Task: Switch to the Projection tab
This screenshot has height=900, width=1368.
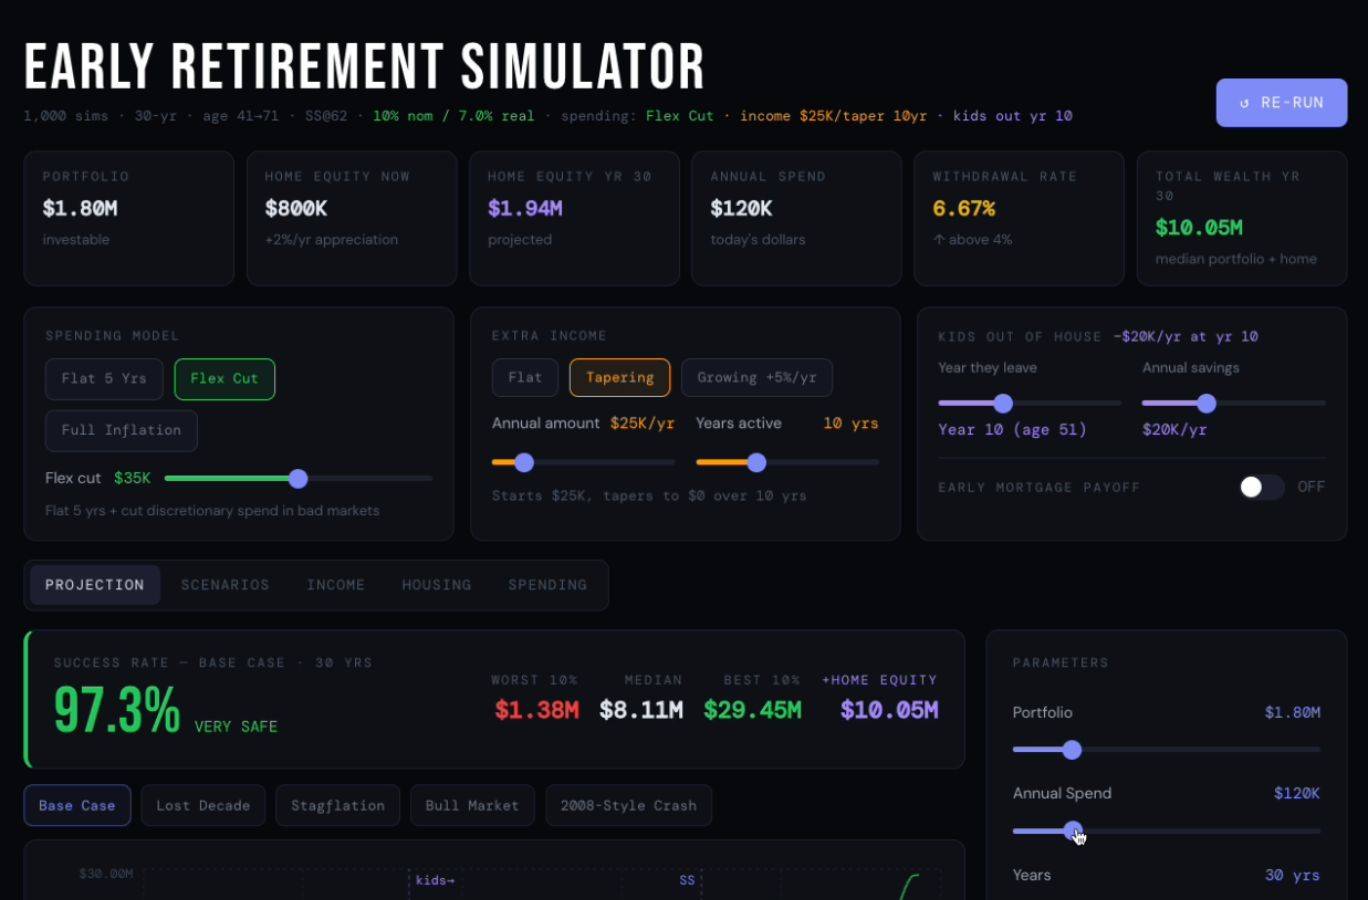Action: tap(94, 585)
